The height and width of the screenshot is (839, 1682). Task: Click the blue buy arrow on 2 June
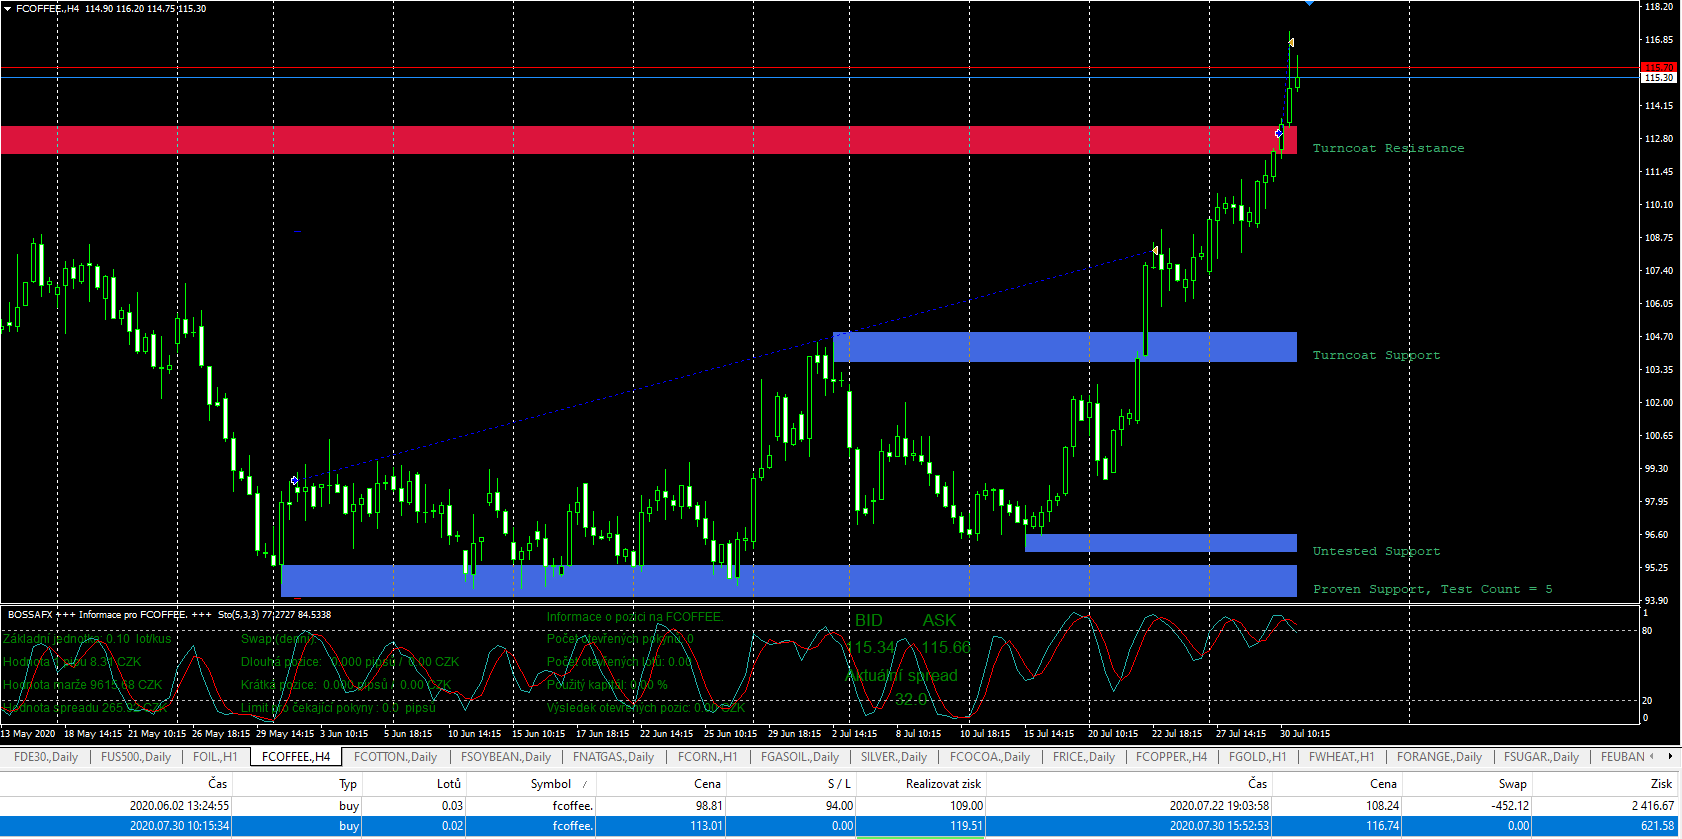point(294,481)
